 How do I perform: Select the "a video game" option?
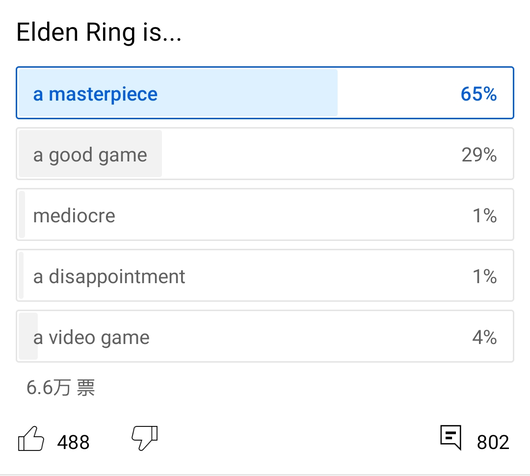point(265,336)
